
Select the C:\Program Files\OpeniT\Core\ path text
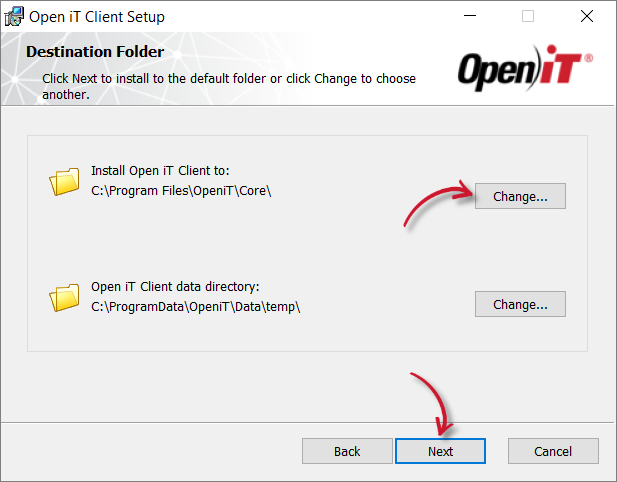tap(181, 190)
